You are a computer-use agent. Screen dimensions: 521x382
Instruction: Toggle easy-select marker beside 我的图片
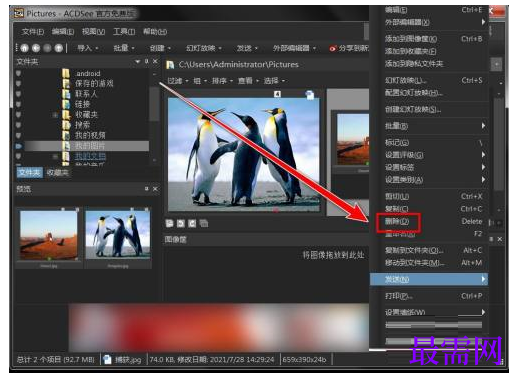(x=18, y=146)
